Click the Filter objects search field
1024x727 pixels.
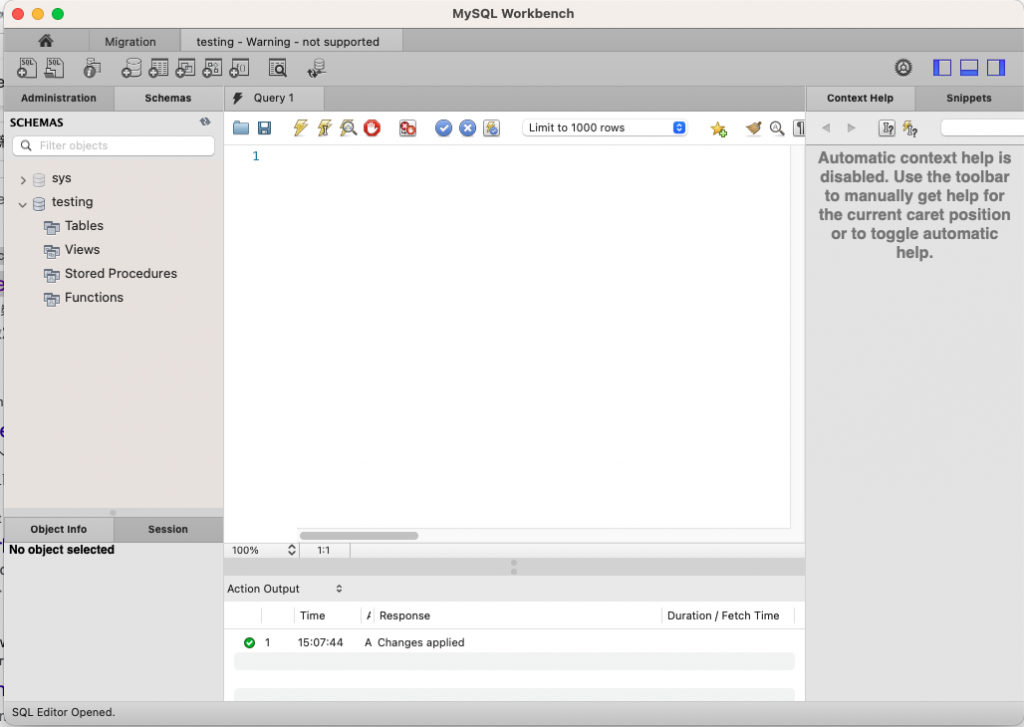114,146
